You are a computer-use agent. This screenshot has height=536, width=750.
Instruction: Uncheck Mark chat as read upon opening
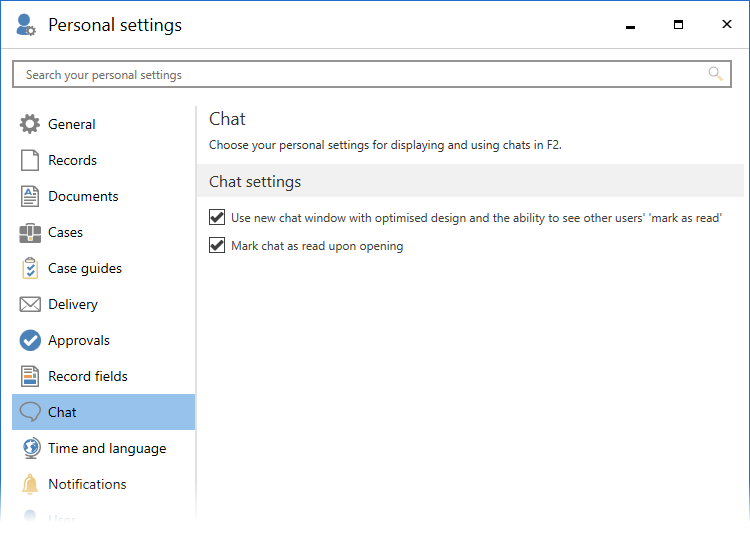coord(217,245)
